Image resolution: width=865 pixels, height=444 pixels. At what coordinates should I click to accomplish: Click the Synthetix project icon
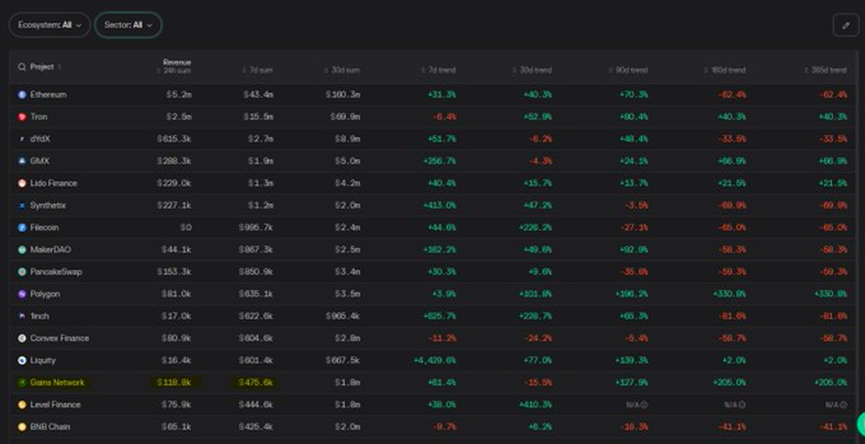(22, 205)
